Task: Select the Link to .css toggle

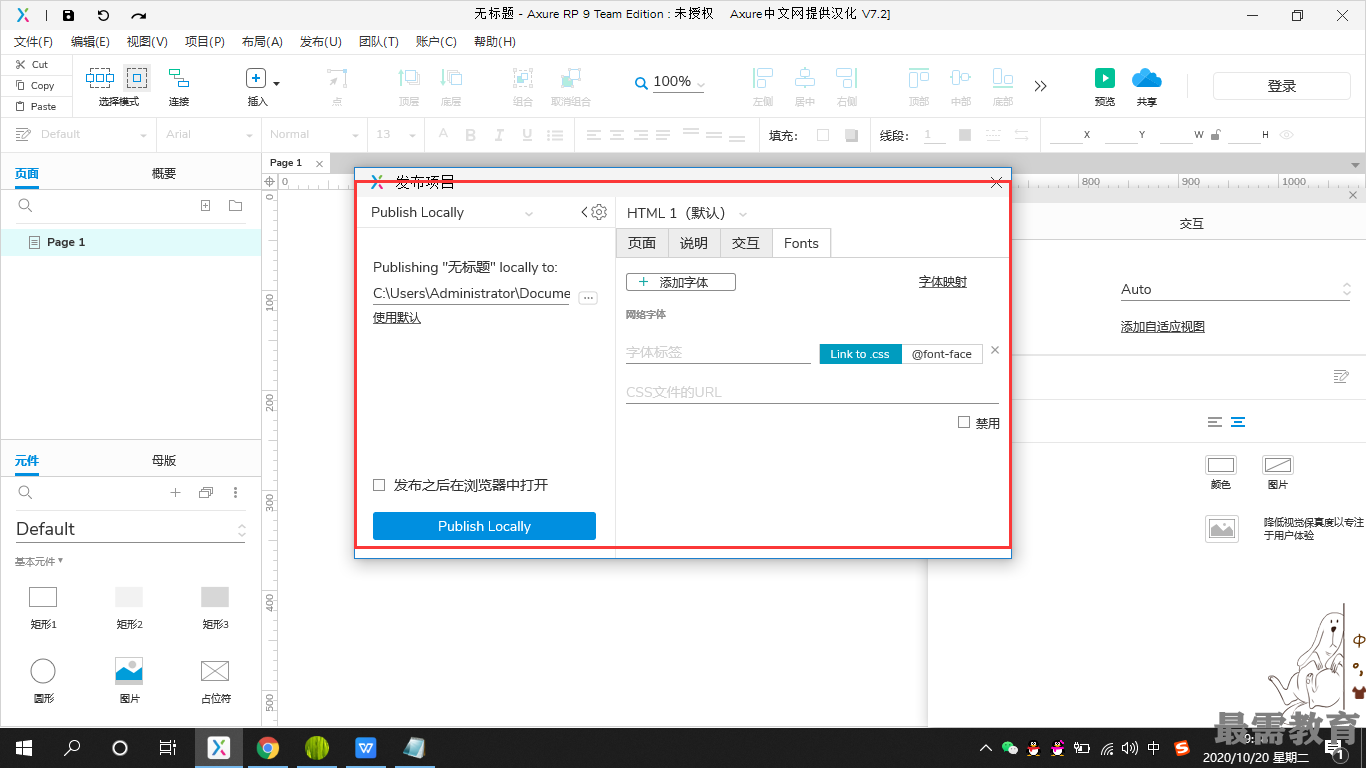Action: point(860,354)
